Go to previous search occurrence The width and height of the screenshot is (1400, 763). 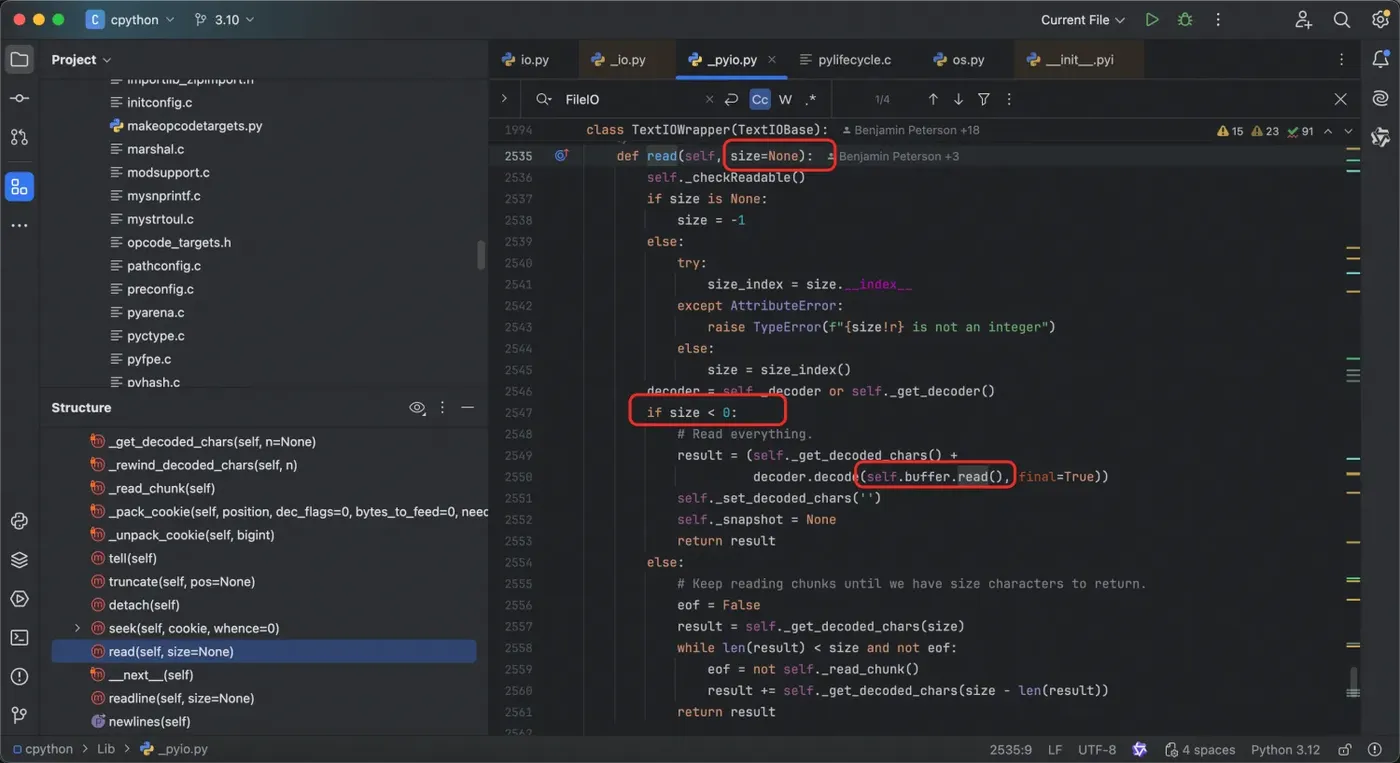(x=933, y=100)
